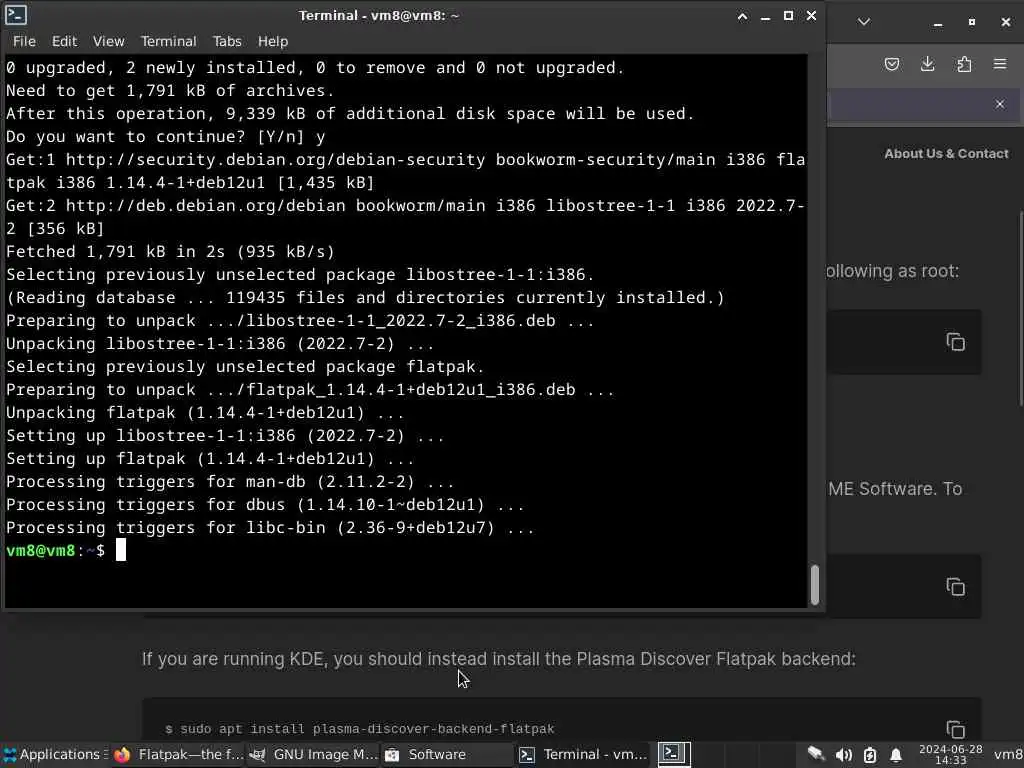The height and width of the screenshot is (768, 1024).
Task: Click the 'Do you want to continue?' line
Action: [x=165, y=136]
